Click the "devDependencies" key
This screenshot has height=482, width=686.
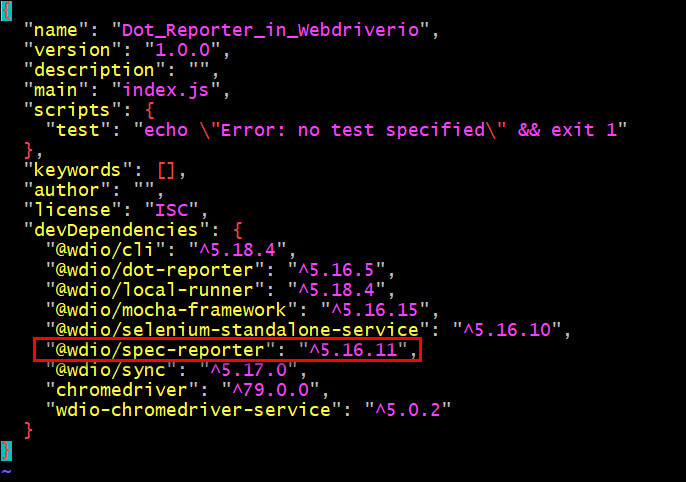(x=116, y=230)
